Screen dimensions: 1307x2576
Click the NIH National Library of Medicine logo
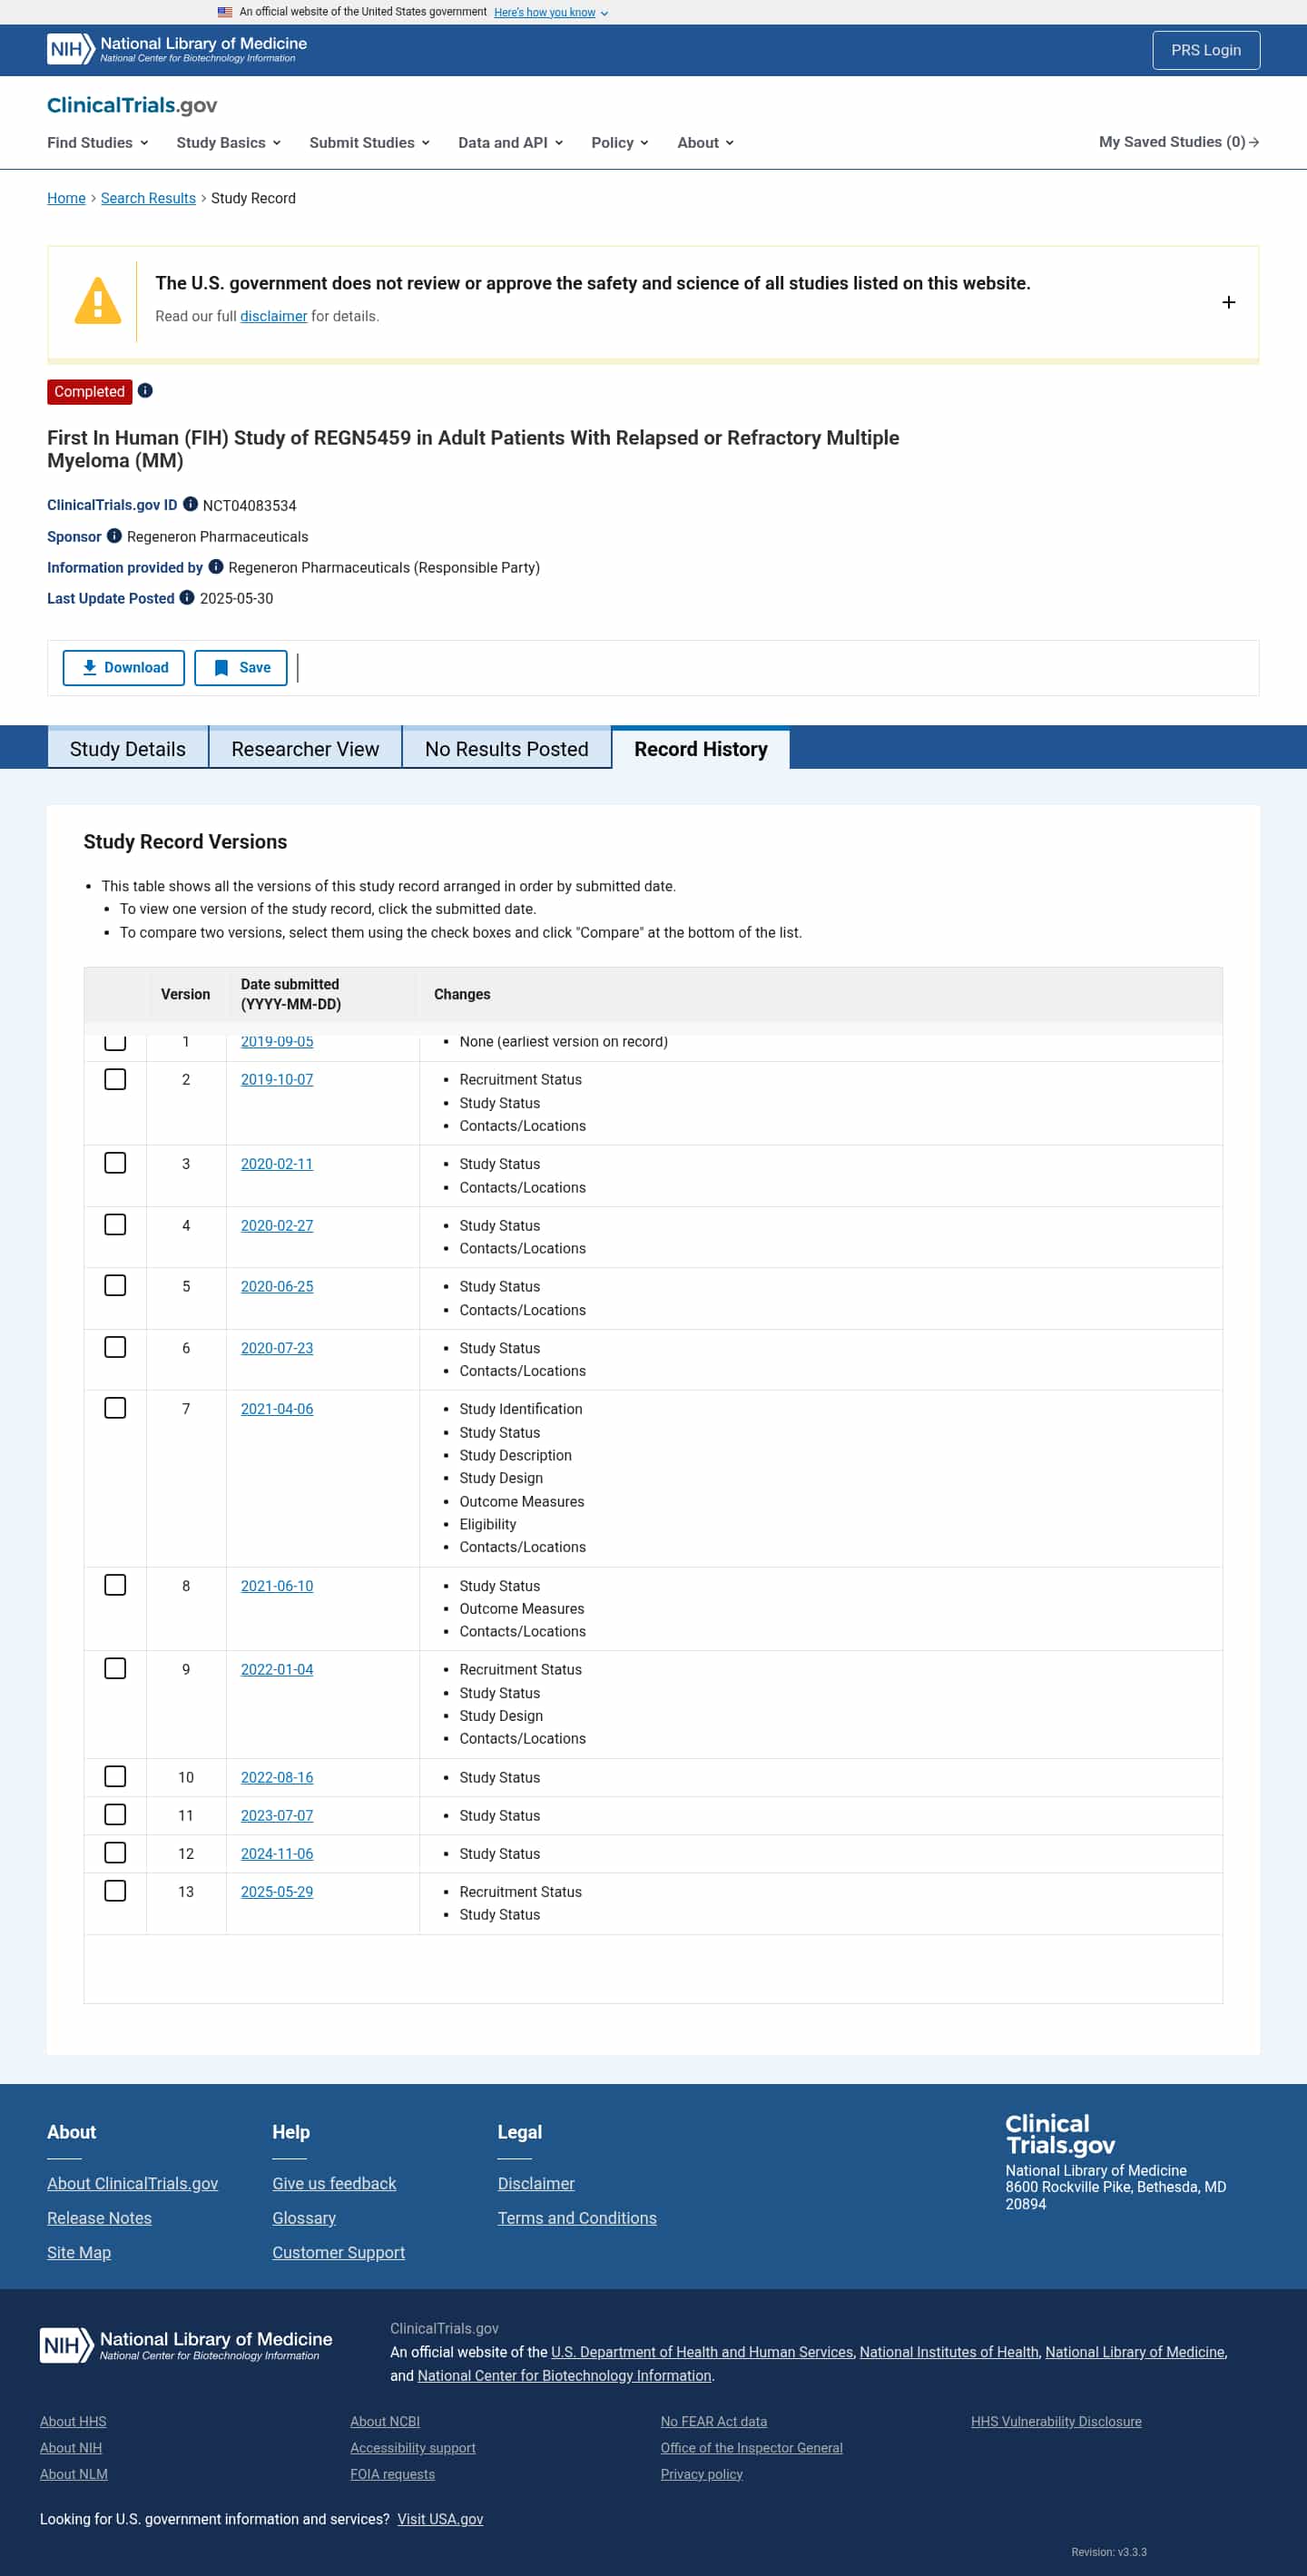pos(177,49)
